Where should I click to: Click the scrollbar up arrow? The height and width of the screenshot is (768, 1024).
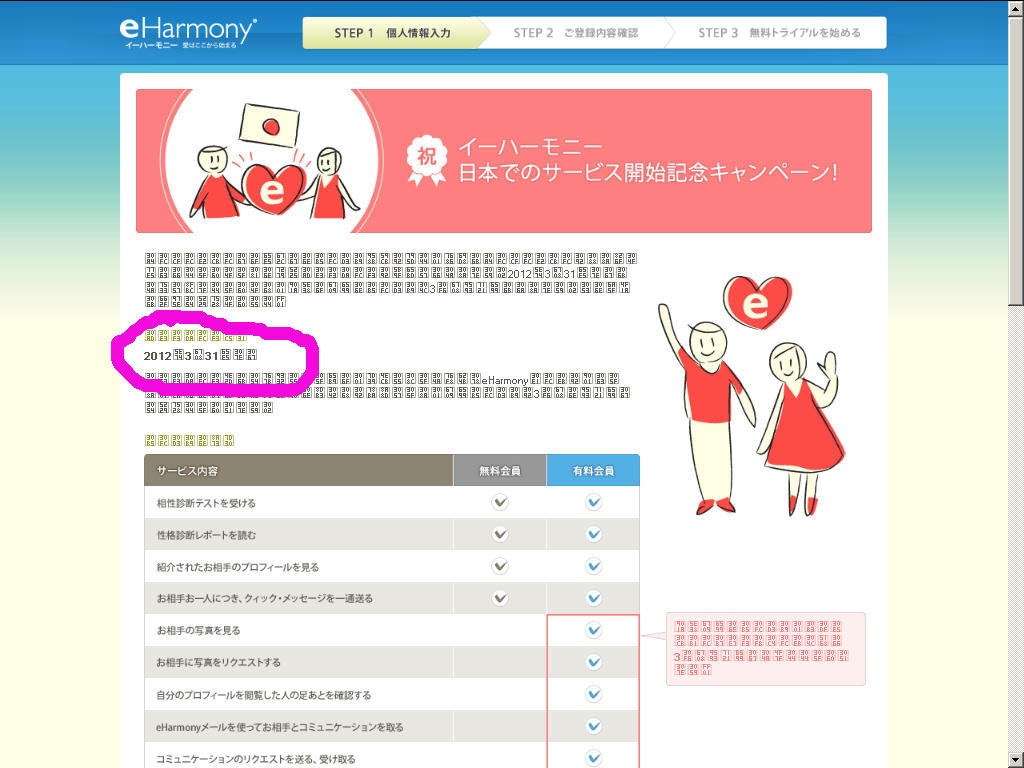[1016, 7]
